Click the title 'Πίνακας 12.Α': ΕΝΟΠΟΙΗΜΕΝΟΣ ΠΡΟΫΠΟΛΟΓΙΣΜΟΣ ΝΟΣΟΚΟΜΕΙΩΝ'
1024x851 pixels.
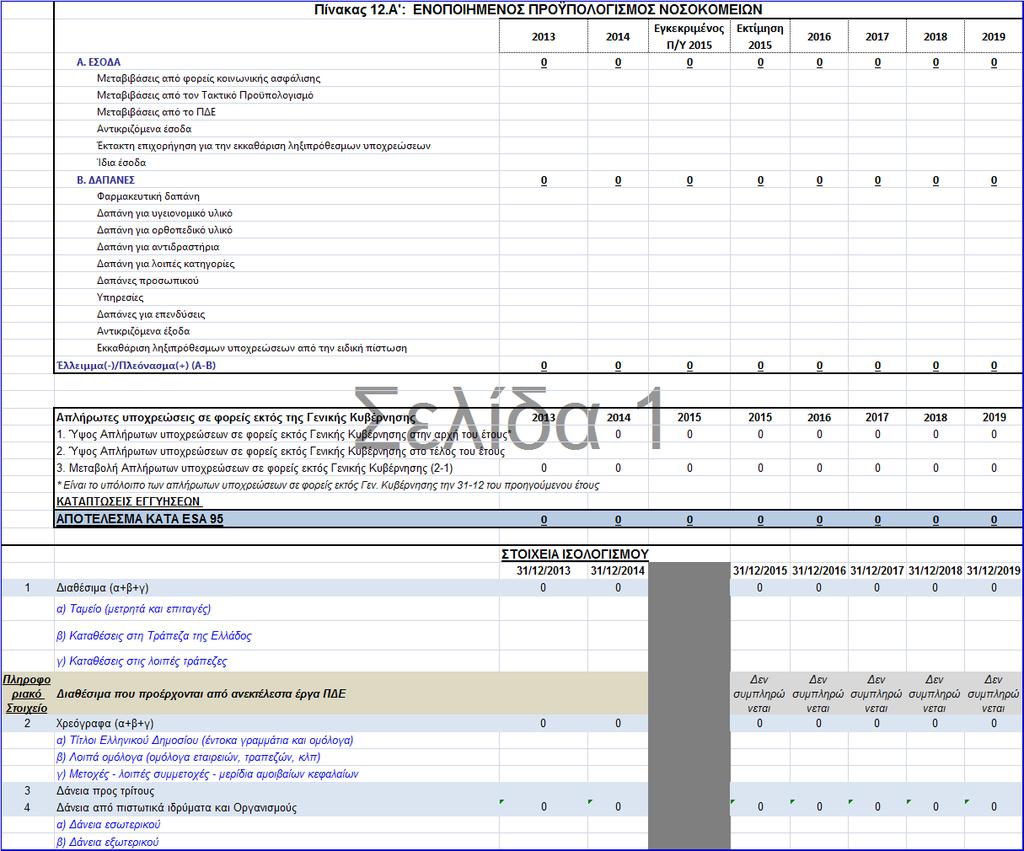point(538,9)
